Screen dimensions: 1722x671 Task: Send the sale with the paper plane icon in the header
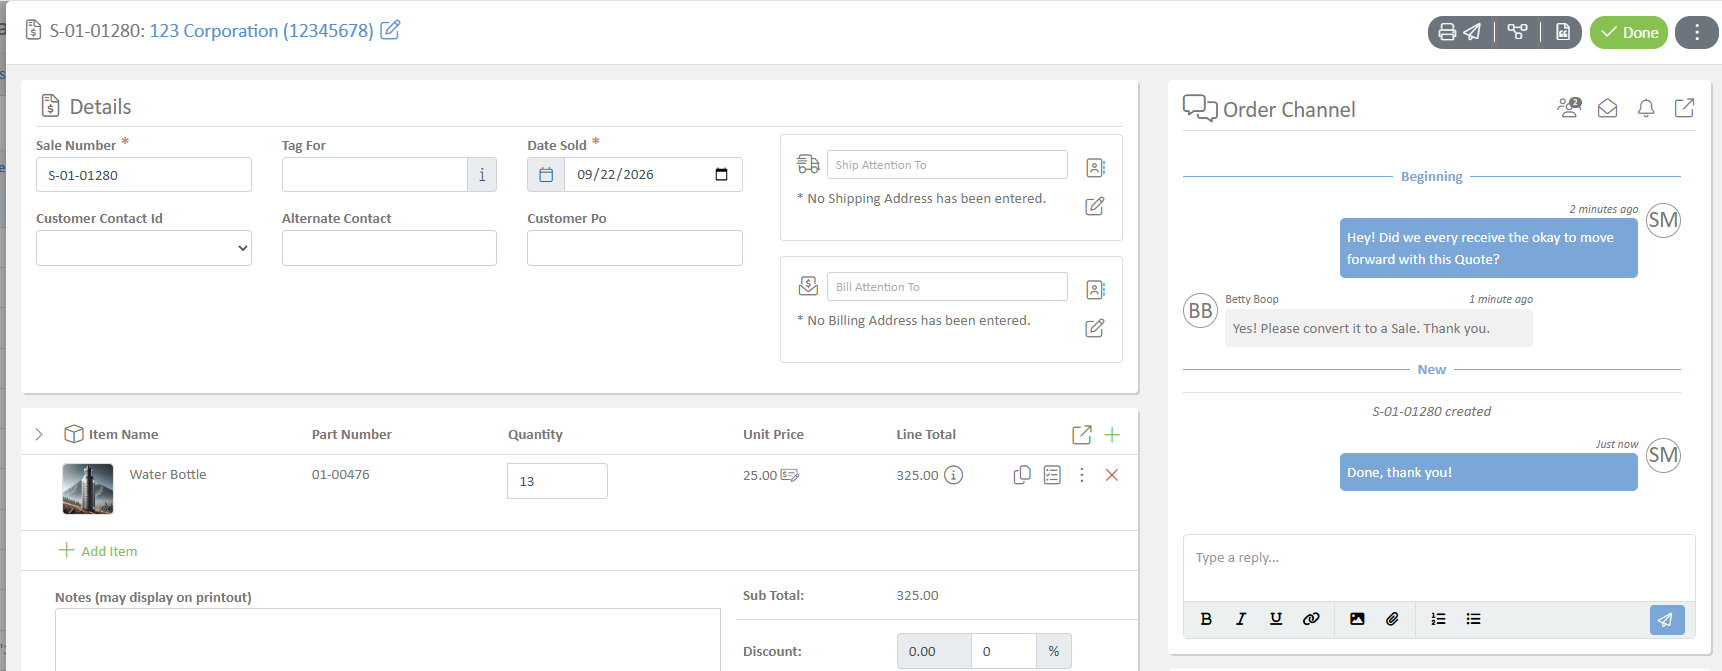[1472, 32]
